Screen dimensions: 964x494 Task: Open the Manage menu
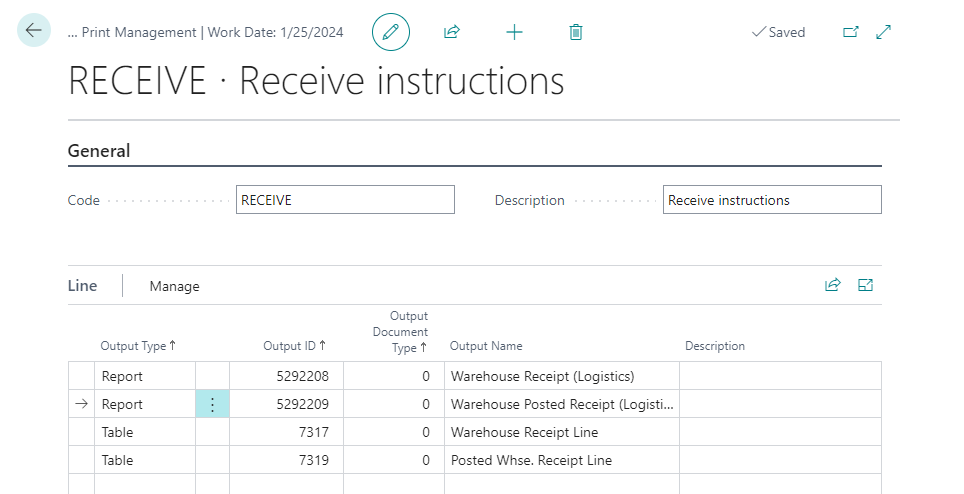coord(174,286)
